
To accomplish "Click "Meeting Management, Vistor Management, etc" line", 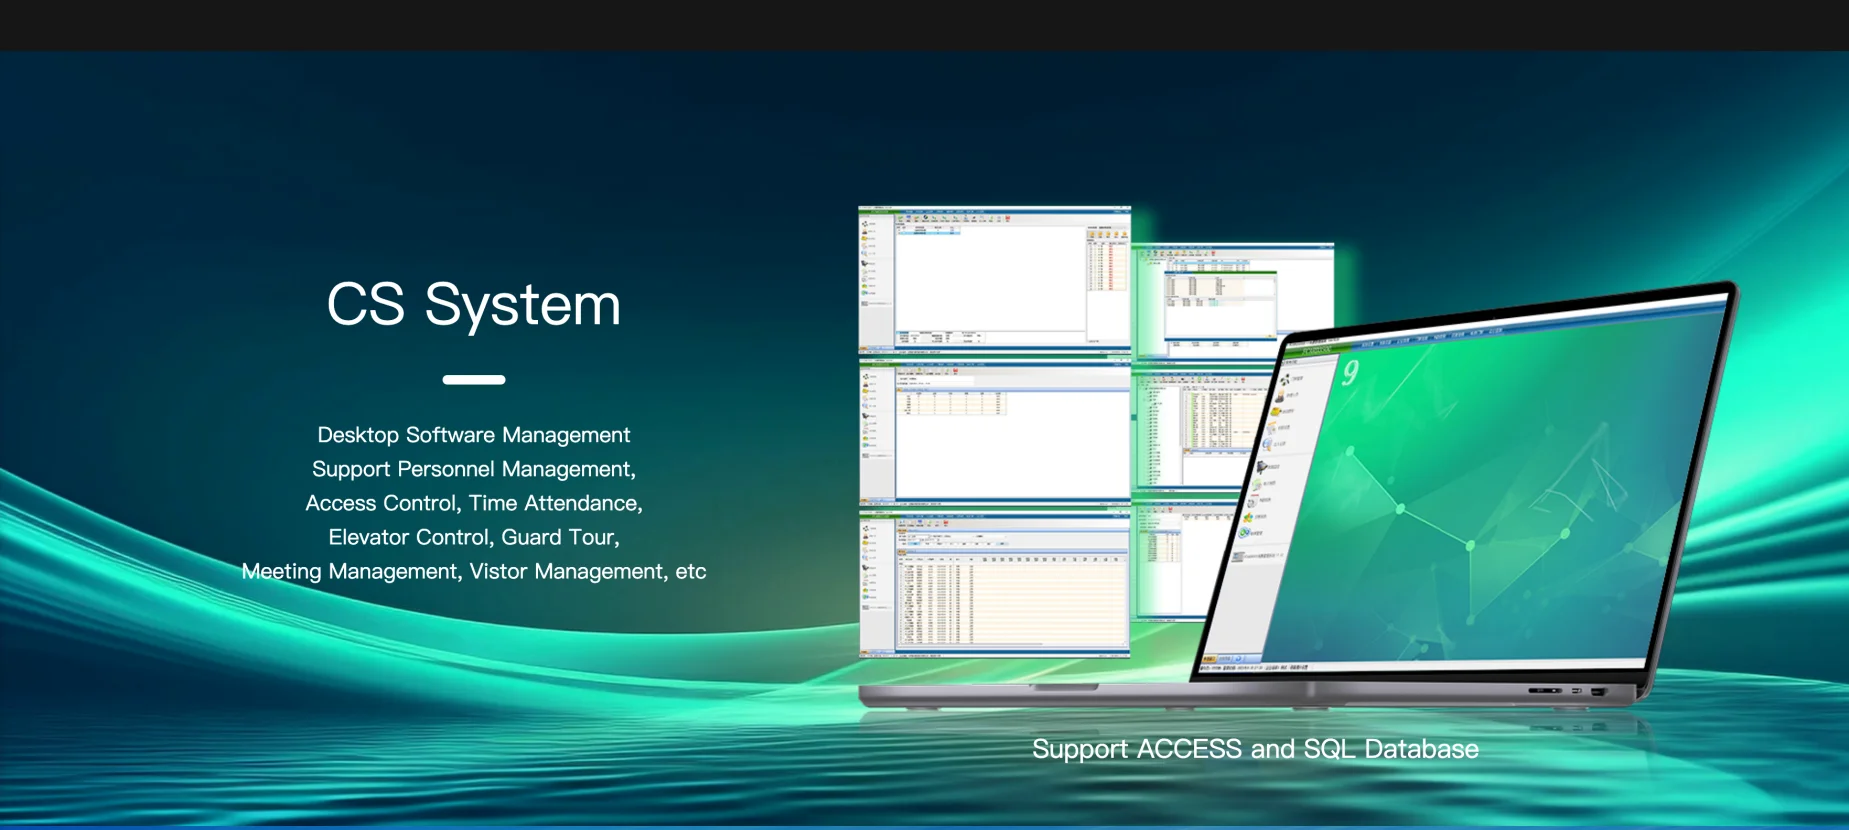I will click(474, 571).
